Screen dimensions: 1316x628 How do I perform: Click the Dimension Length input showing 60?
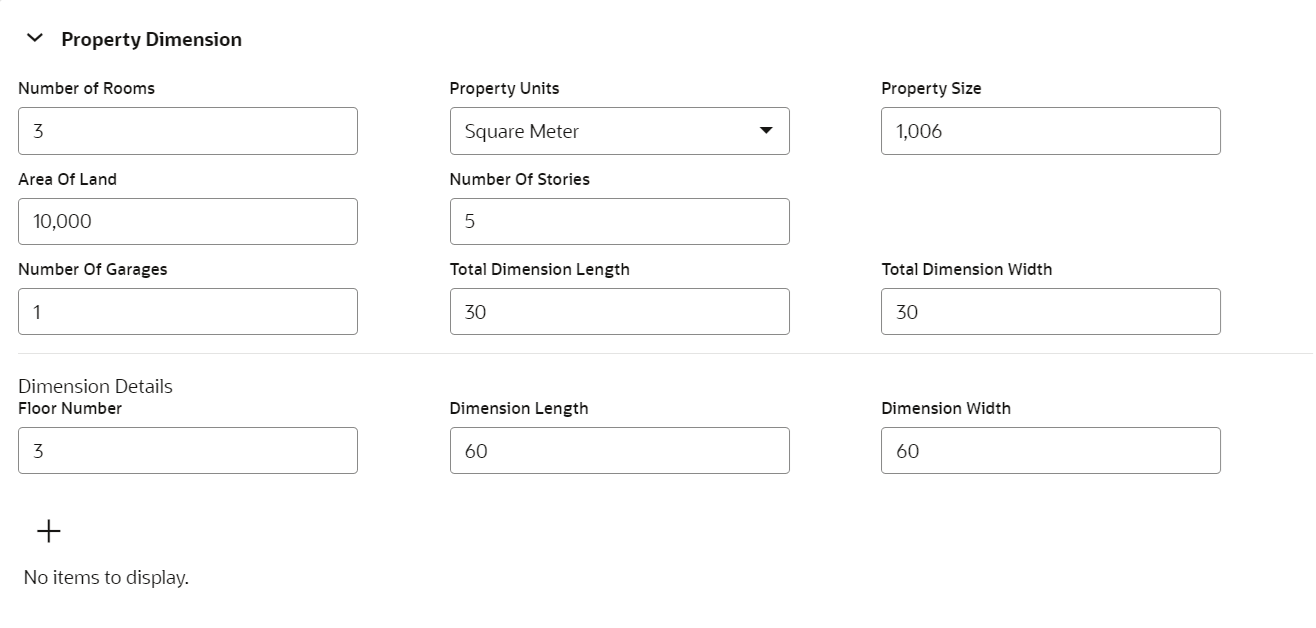point(619,450)
